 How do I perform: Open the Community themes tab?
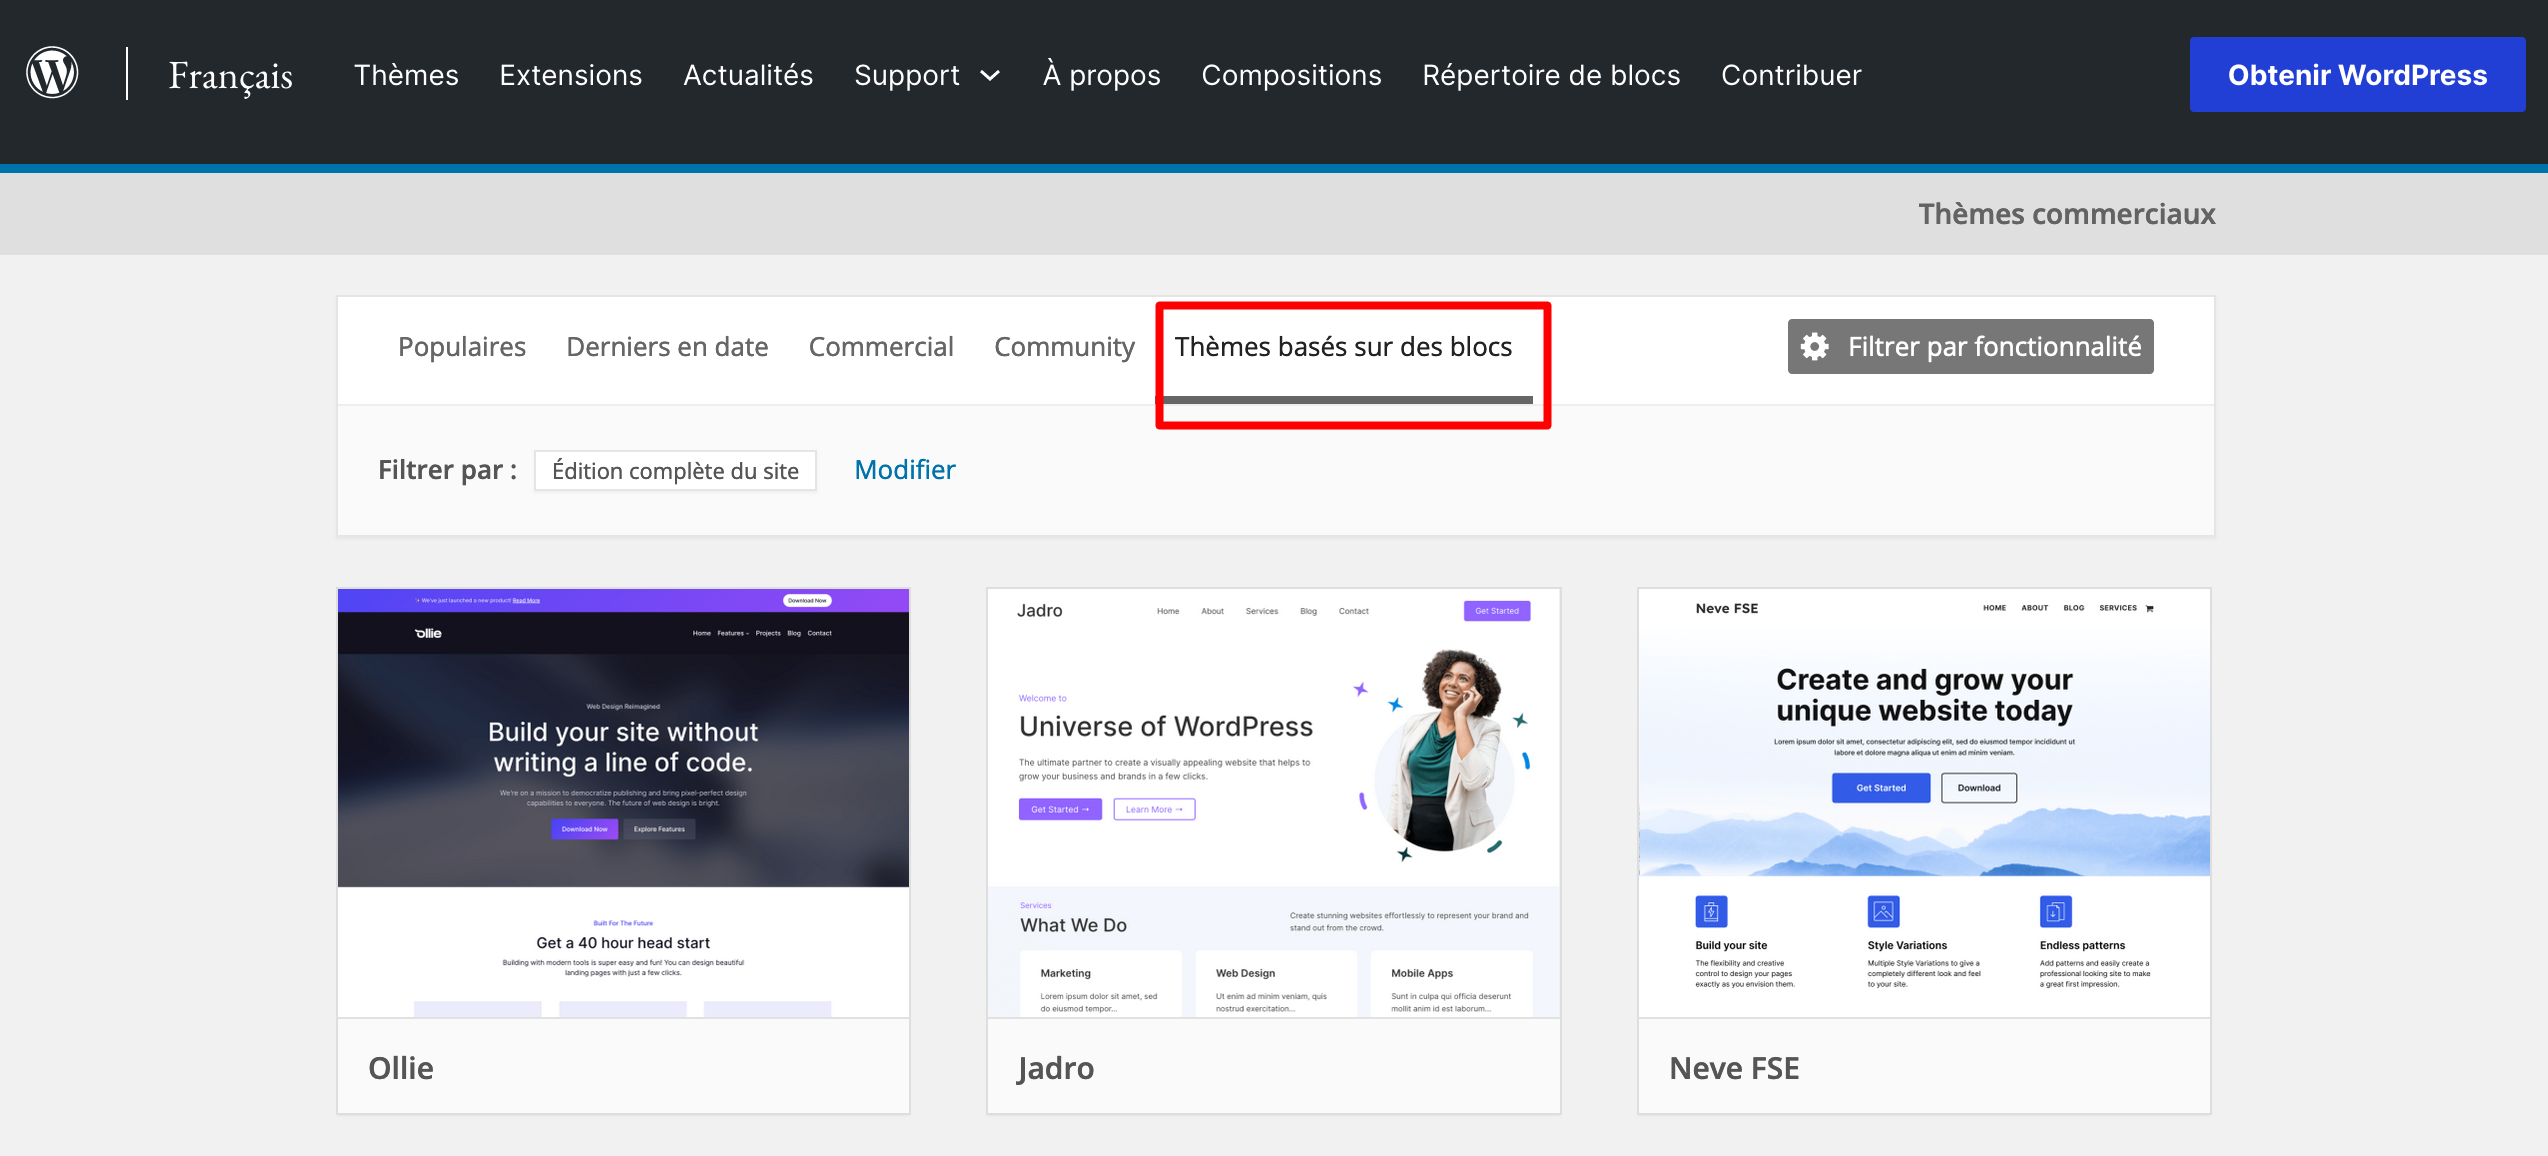[x=1063, y=346]
